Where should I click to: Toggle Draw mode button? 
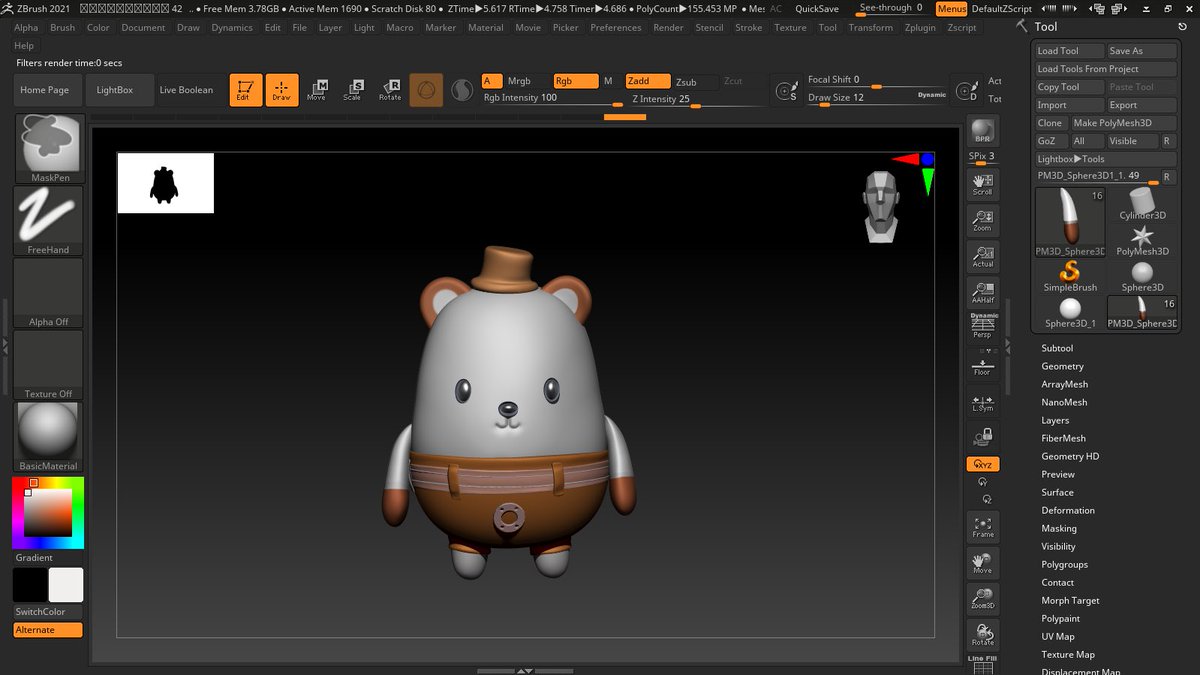coord(282,90)
